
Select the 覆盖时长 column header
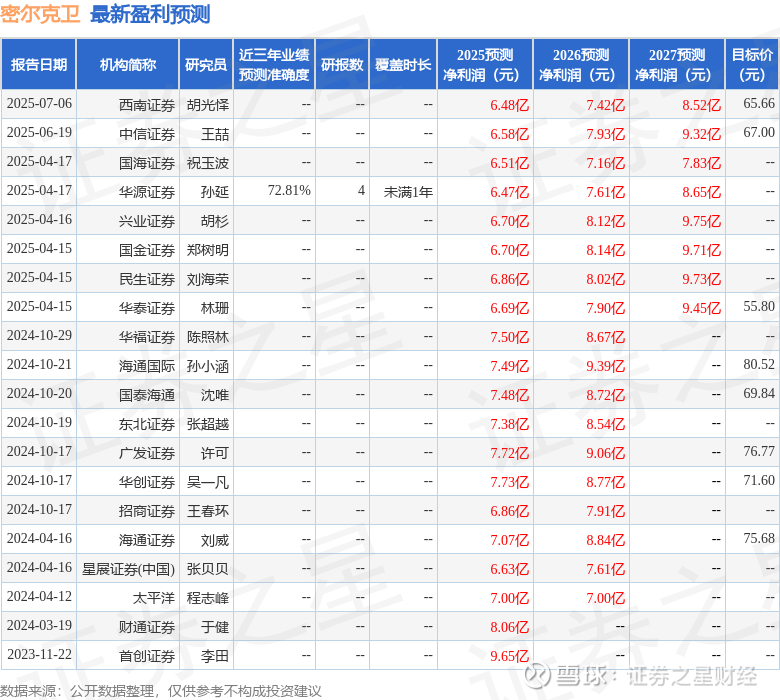[x=403, y=65]
